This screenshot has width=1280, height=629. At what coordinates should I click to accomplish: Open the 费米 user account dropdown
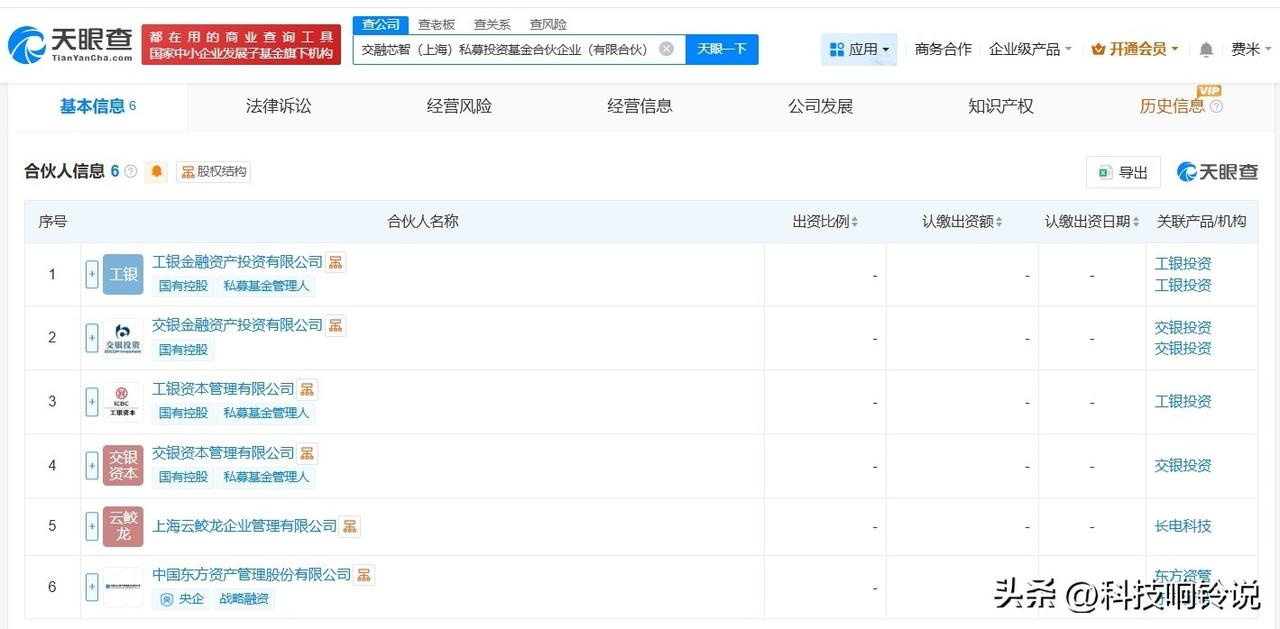click(x=1251, y=49)
